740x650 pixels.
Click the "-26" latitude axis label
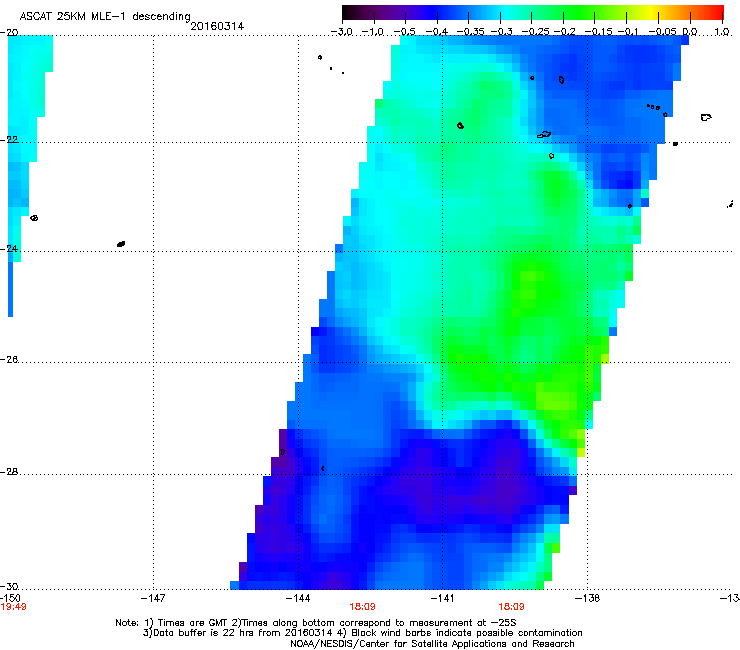pos(9,360)
